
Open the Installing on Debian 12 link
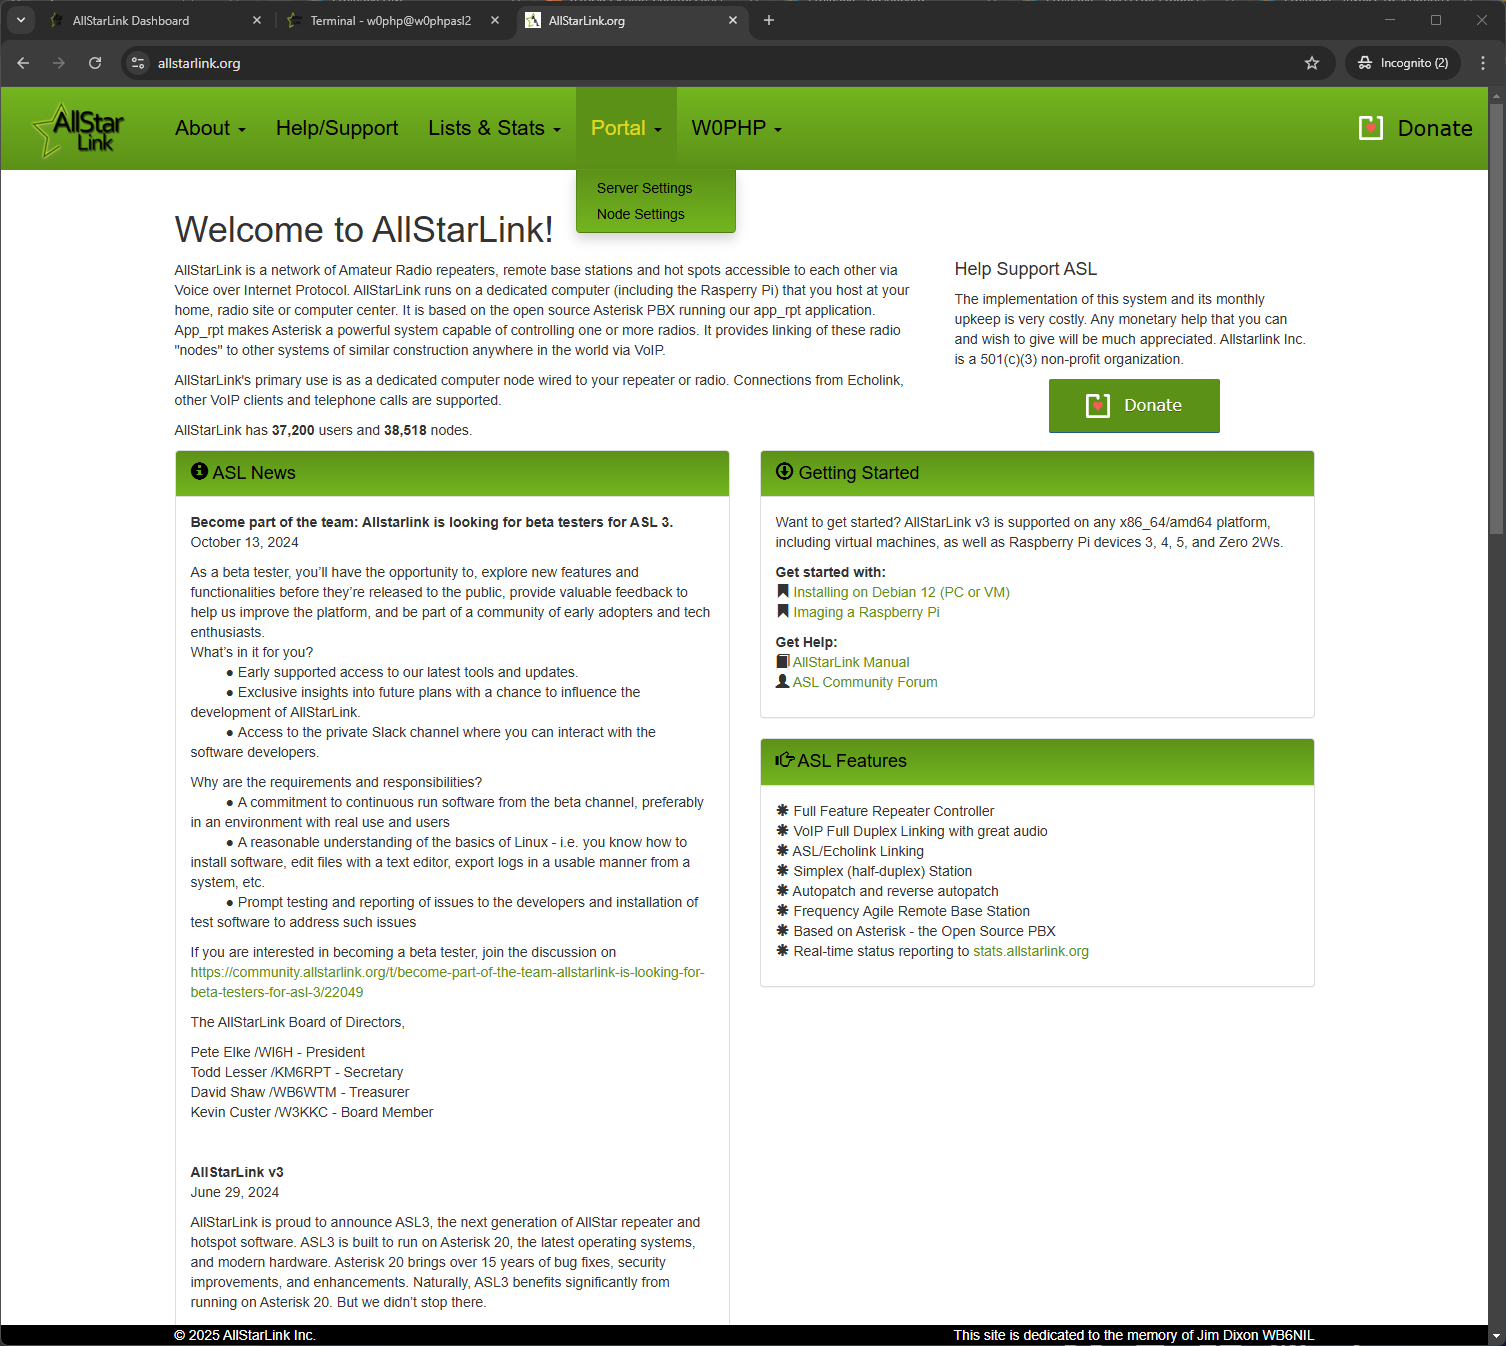(901, 592)
